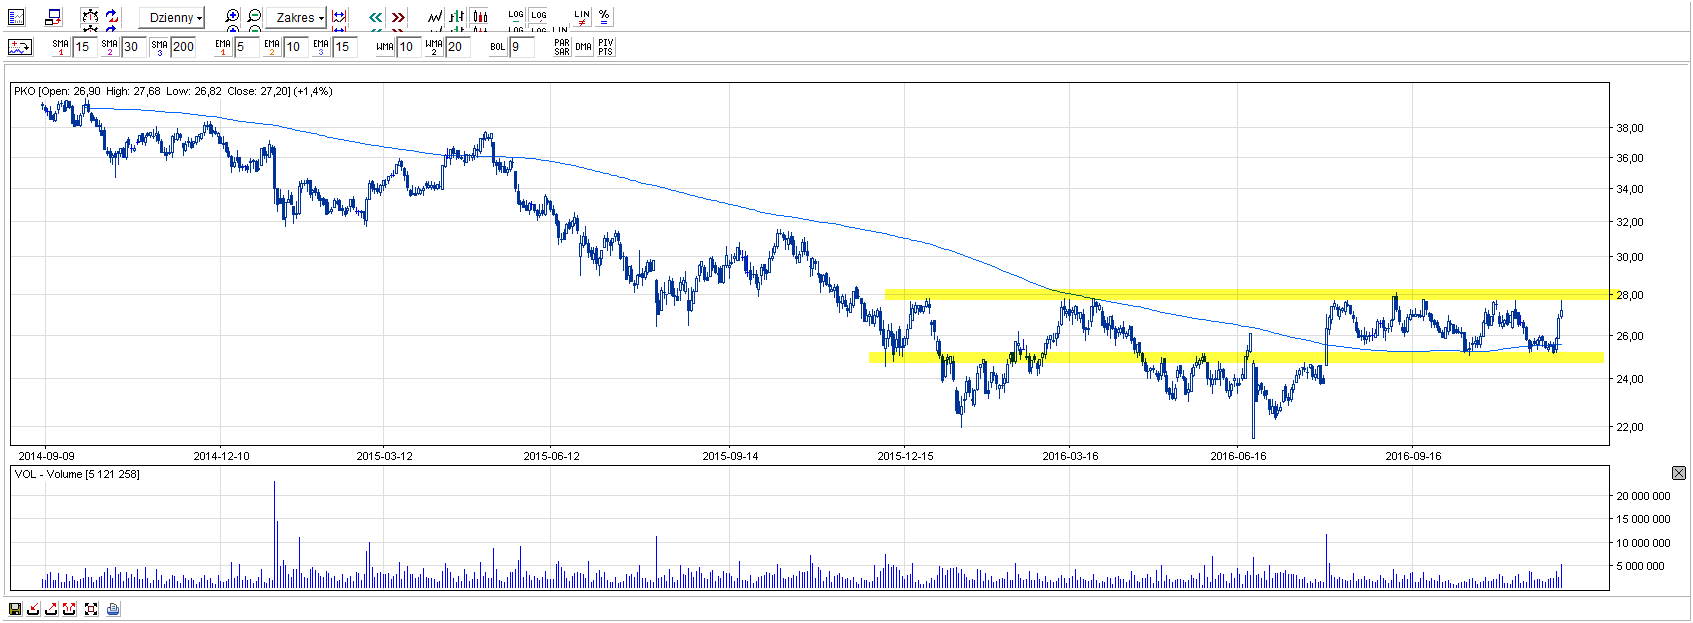Image resolution: width=1693 pixels, height=623 pixels.
Task: Toggle the SMA 1 indicator
Action: [x=61, y=47]
